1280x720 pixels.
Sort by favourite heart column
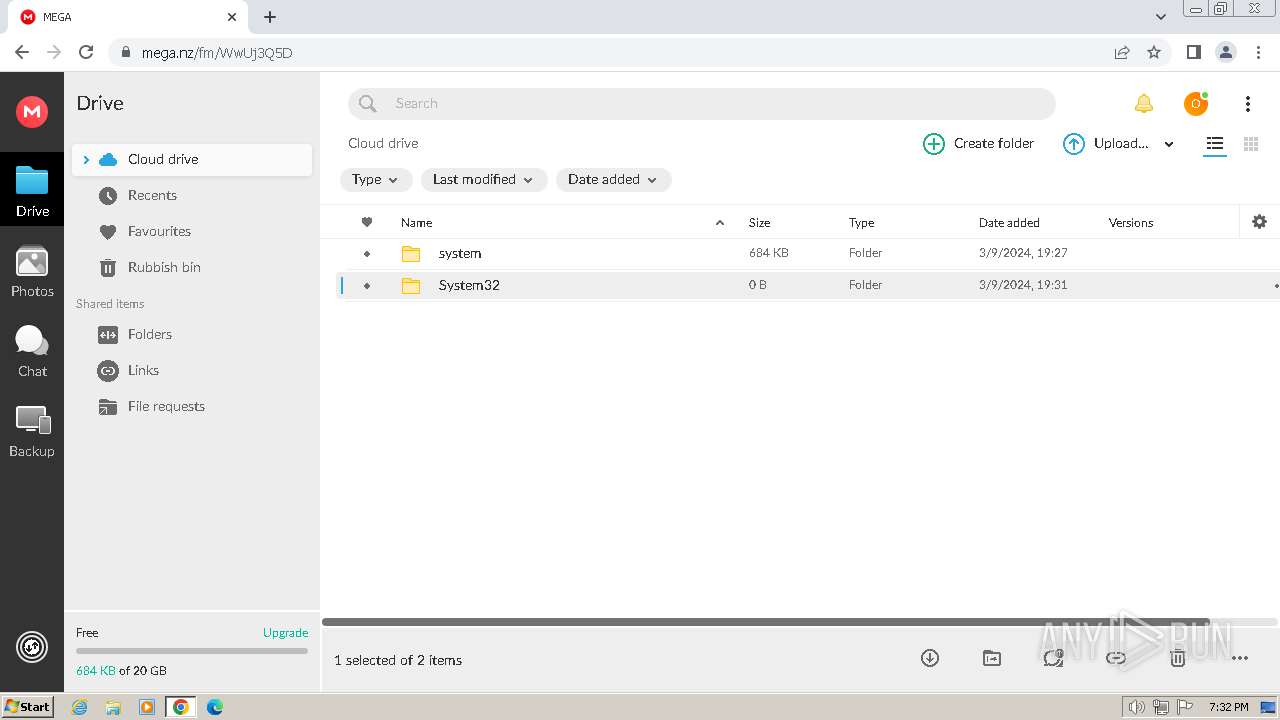tap(367, 222)
